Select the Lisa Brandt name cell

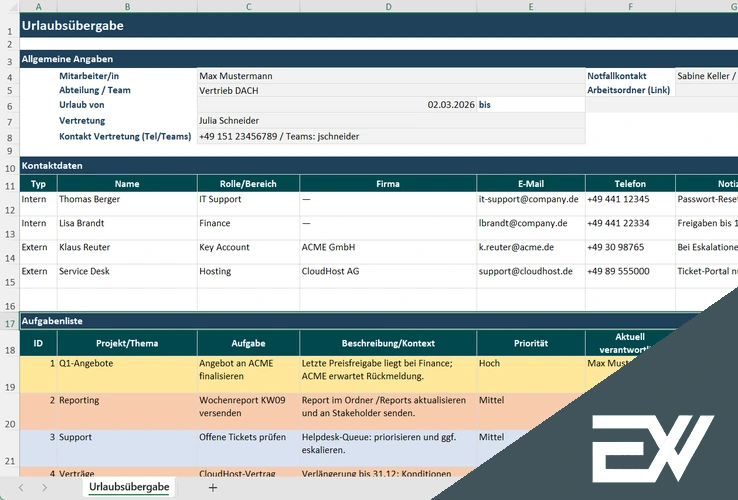tap(127, 228)
